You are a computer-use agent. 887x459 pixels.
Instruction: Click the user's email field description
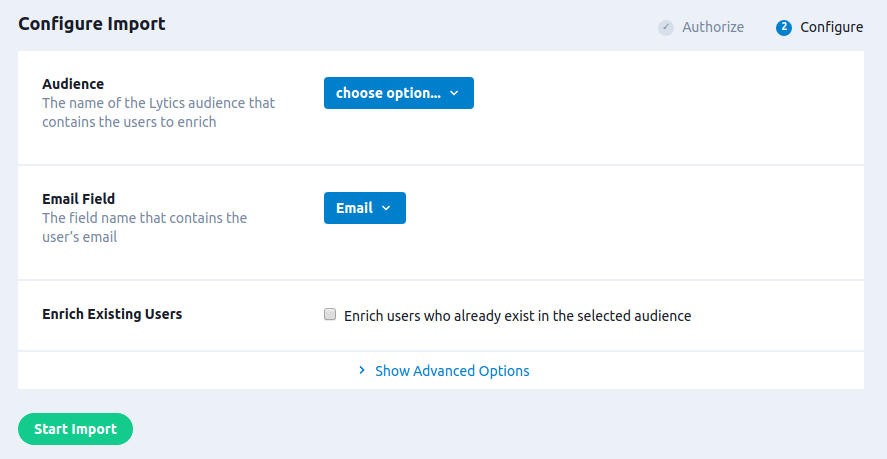pos(144,227)
